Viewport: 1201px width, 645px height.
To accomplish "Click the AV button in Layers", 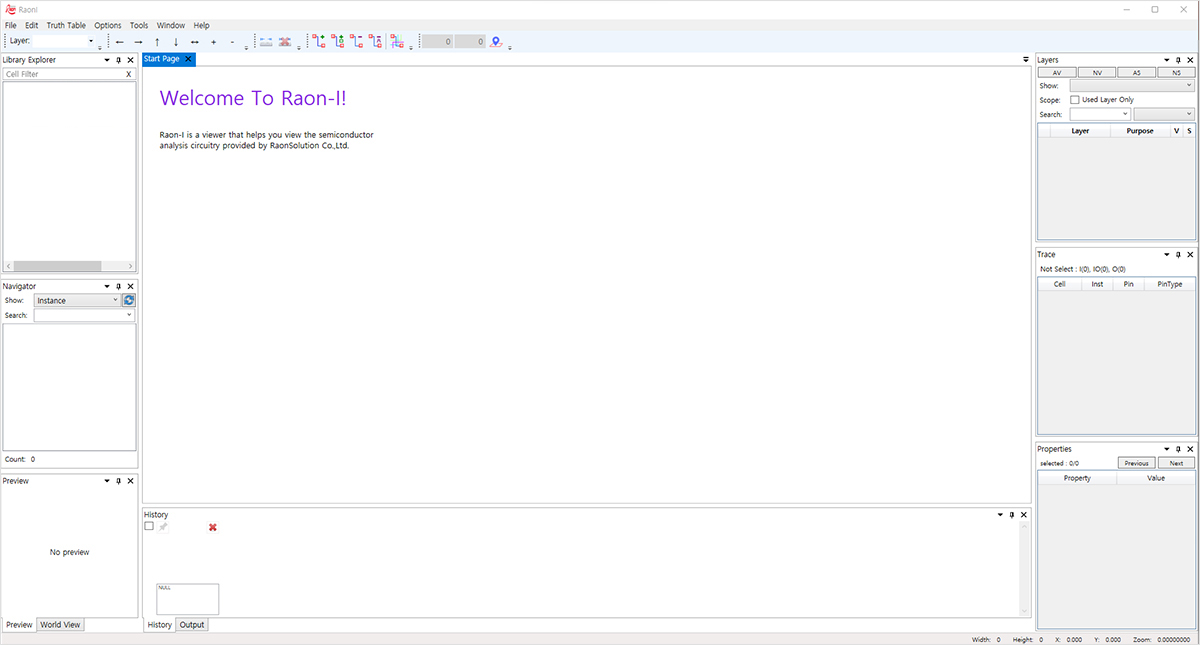I will tap(1057, 73).
